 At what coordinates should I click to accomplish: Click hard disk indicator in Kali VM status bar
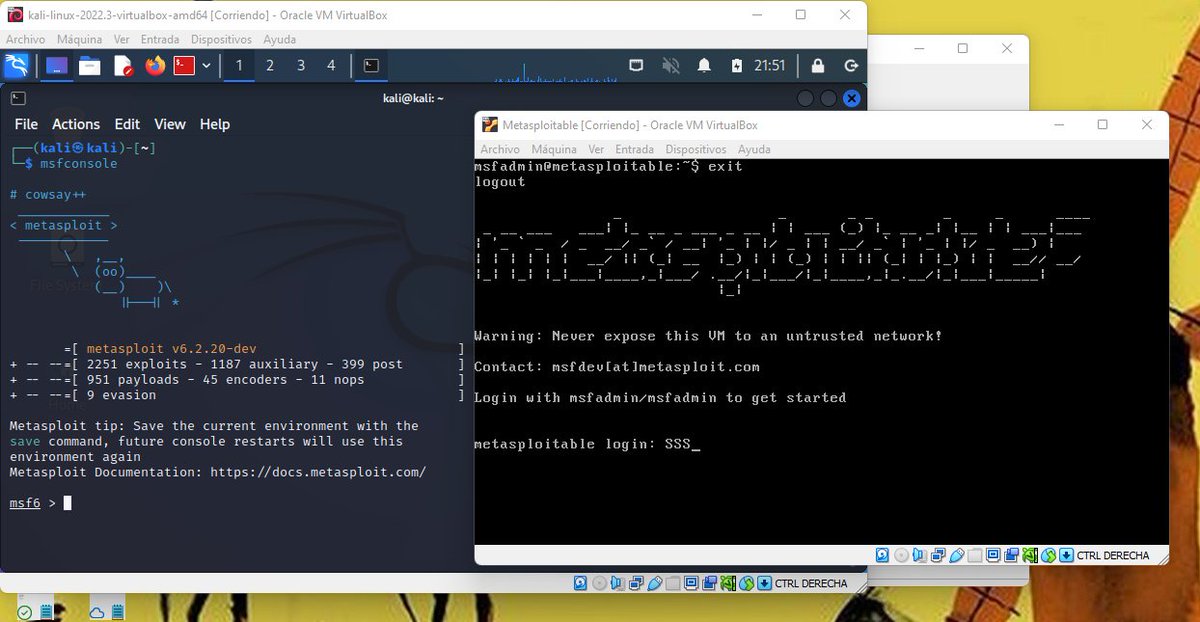580,583
